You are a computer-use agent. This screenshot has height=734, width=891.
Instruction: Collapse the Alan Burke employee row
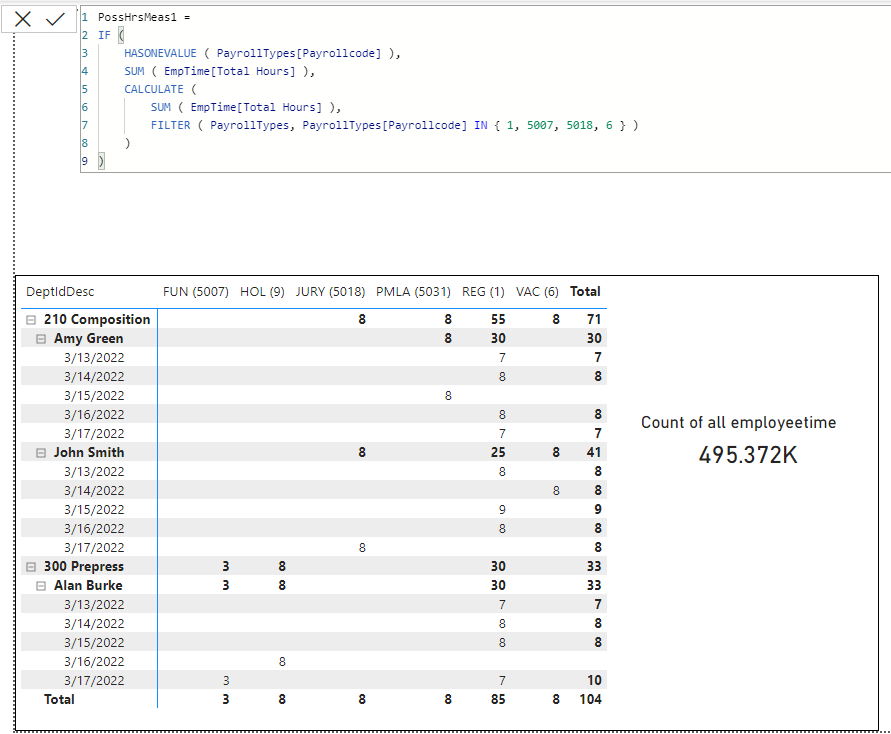coord(41,586)
